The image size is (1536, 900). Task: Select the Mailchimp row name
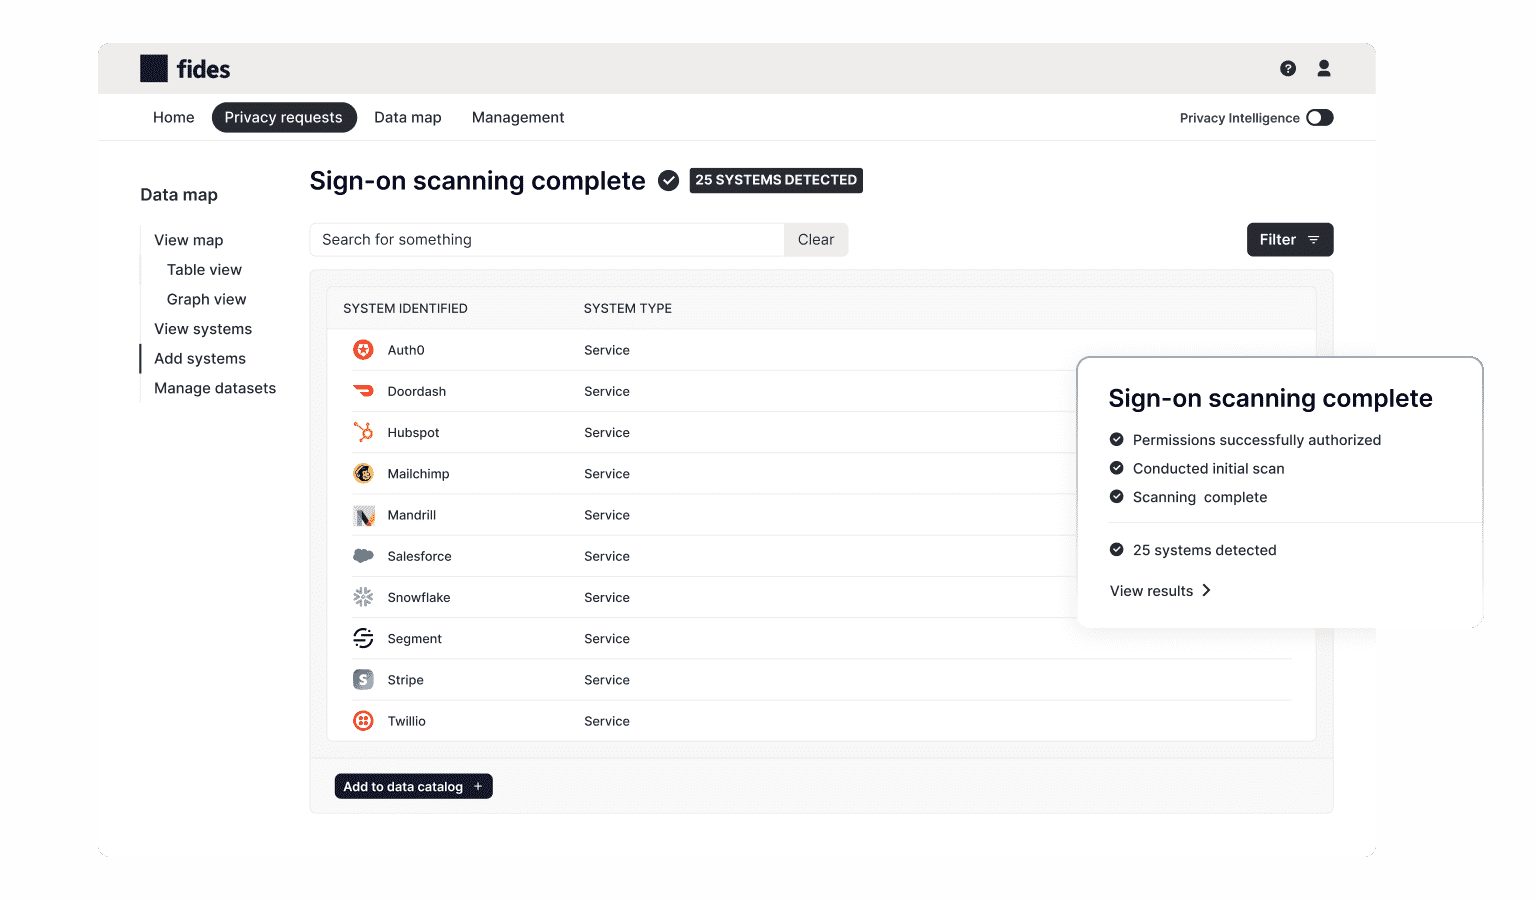[x=418, y=474]
